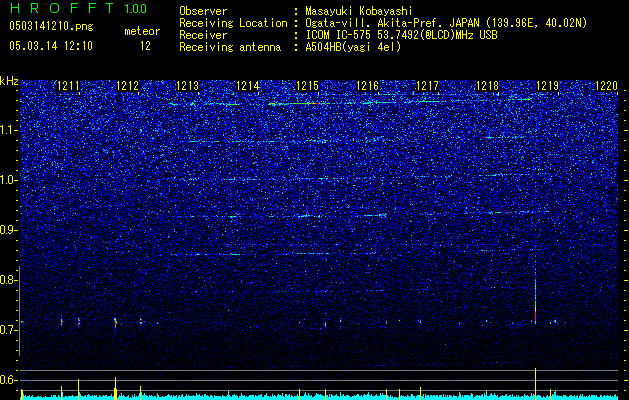Click the 0.9 frequency axis label
This screenshot has width=629, height=400.
(9, 230)
